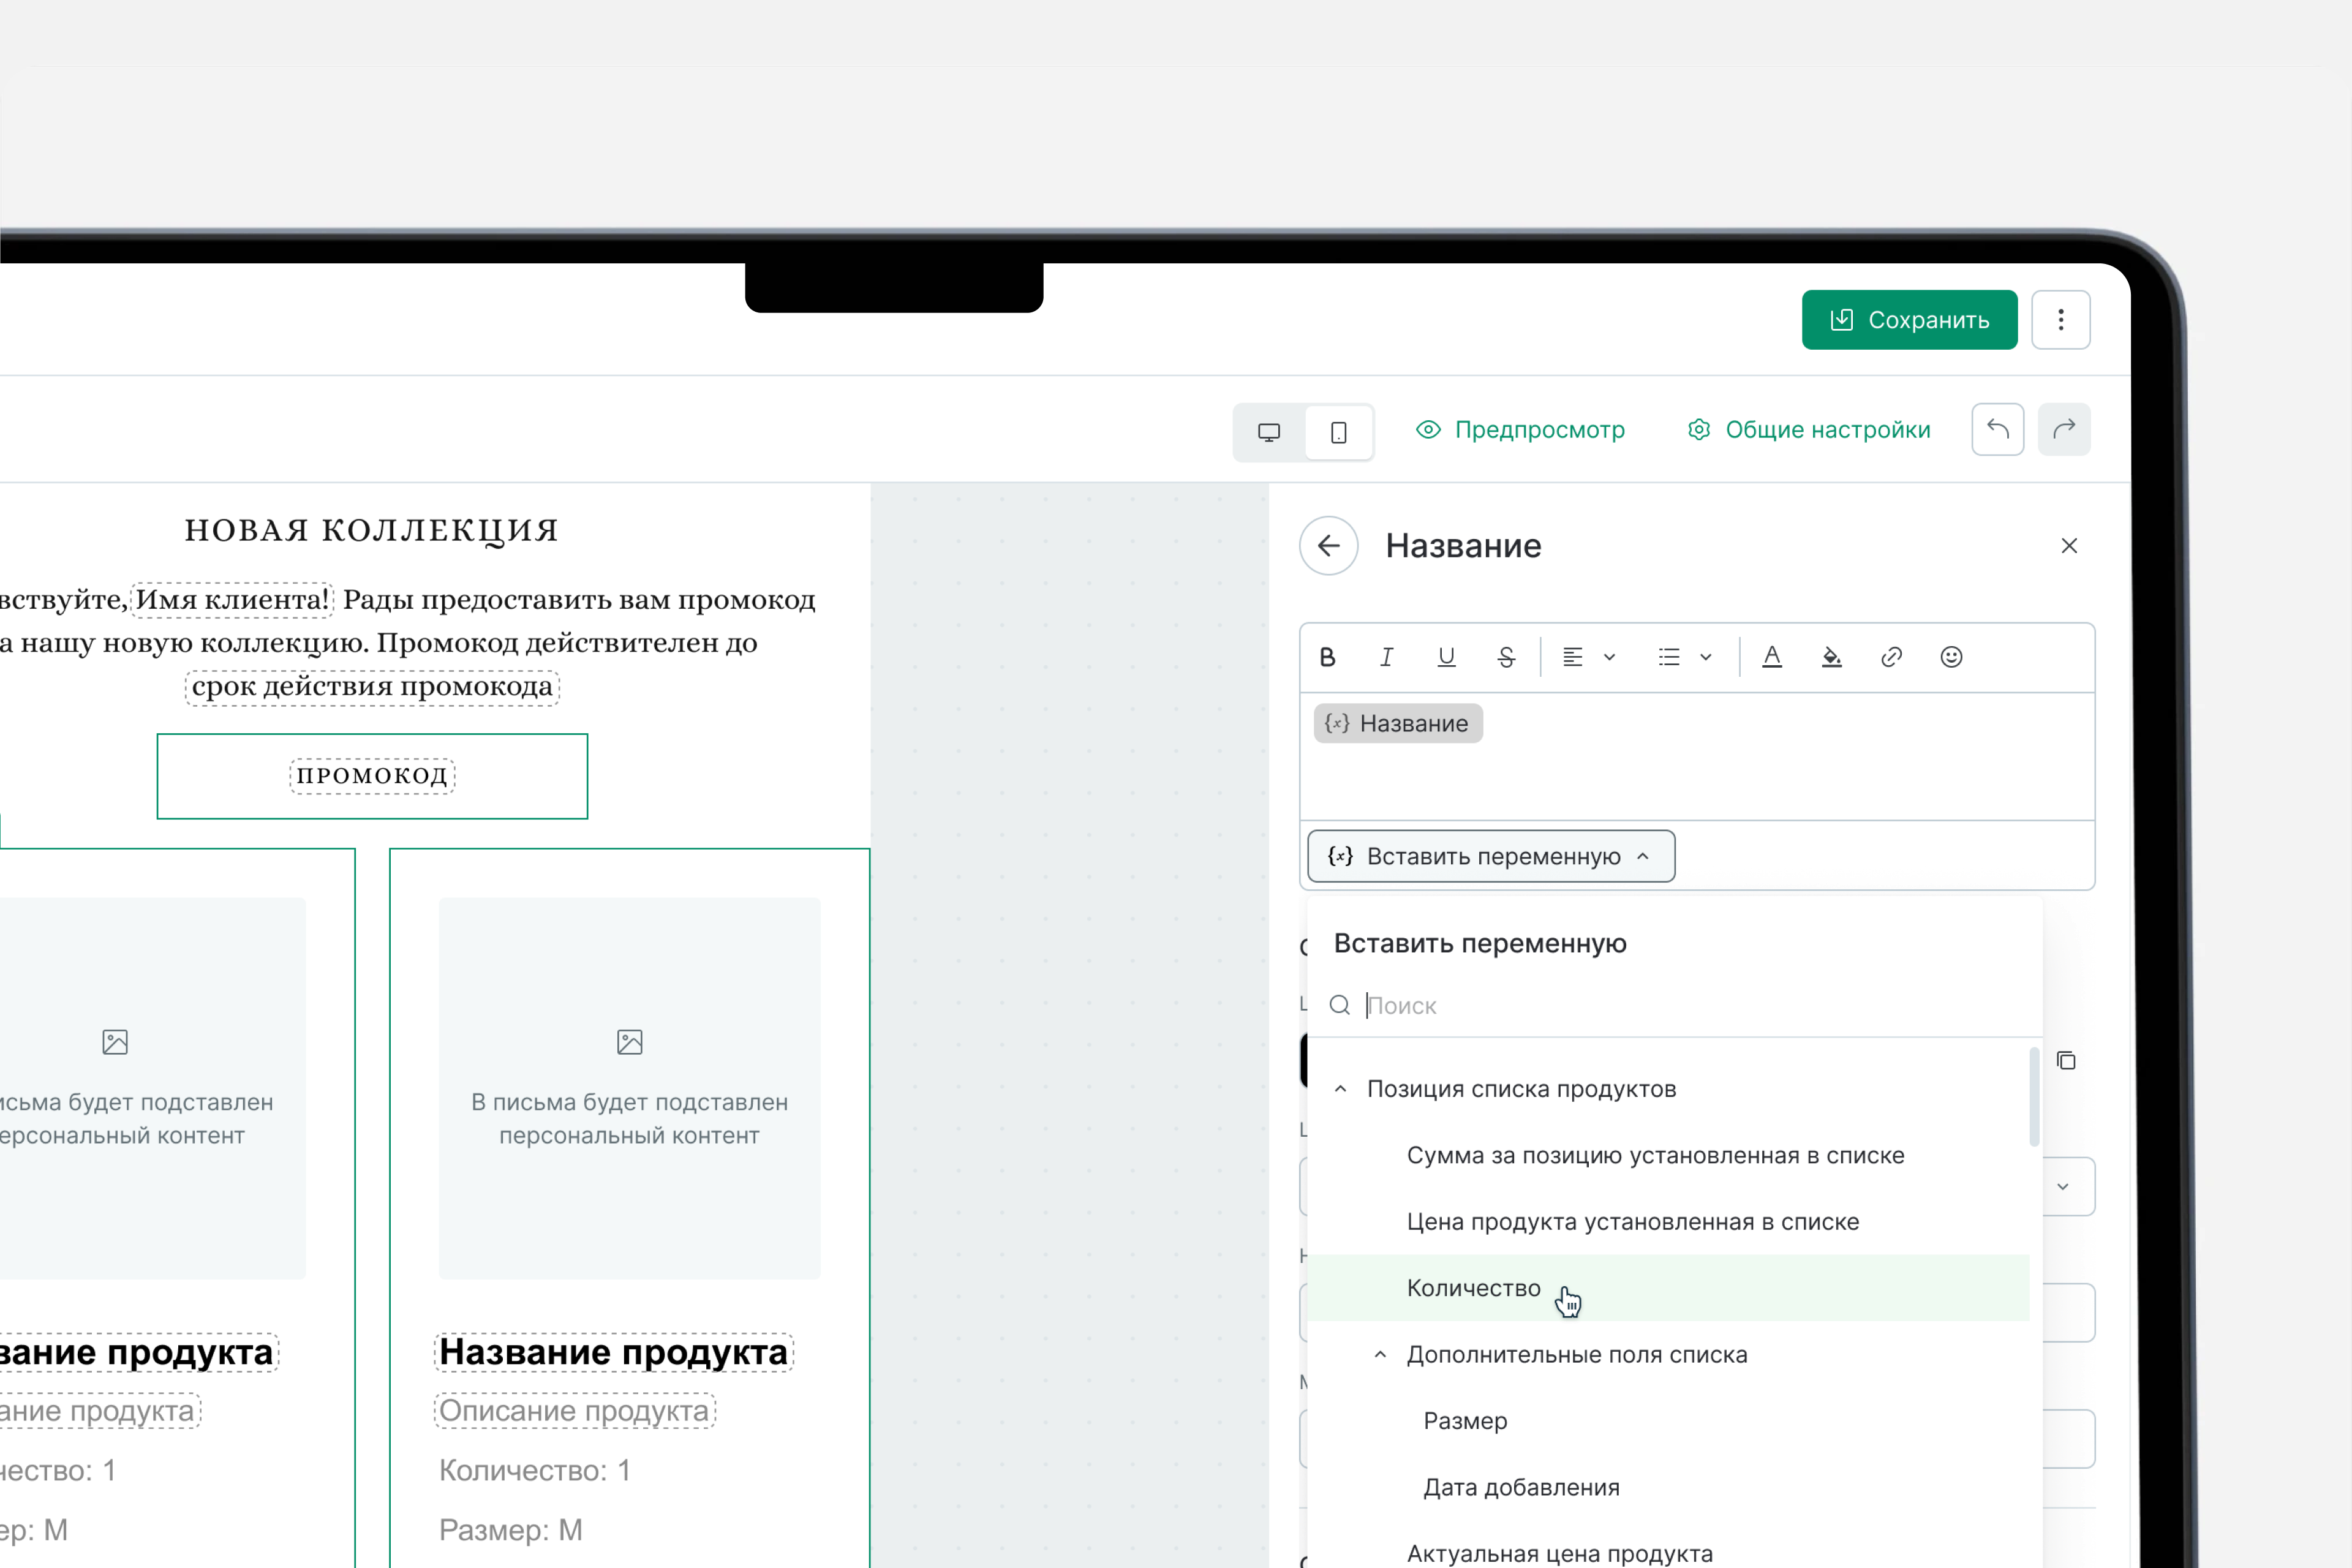Open the three-dot more options menu
Screen dimensions: 2352x1568
[2060, 320]
